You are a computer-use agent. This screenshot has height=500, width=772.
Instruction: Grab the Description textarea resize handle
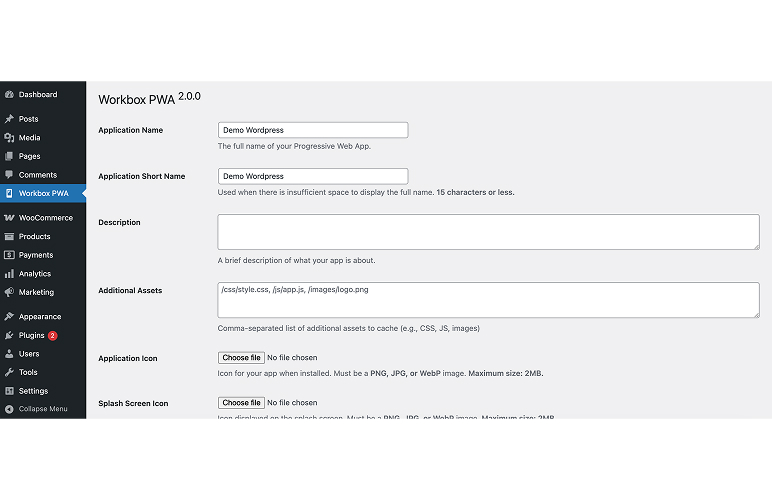[x=756, y=246]
